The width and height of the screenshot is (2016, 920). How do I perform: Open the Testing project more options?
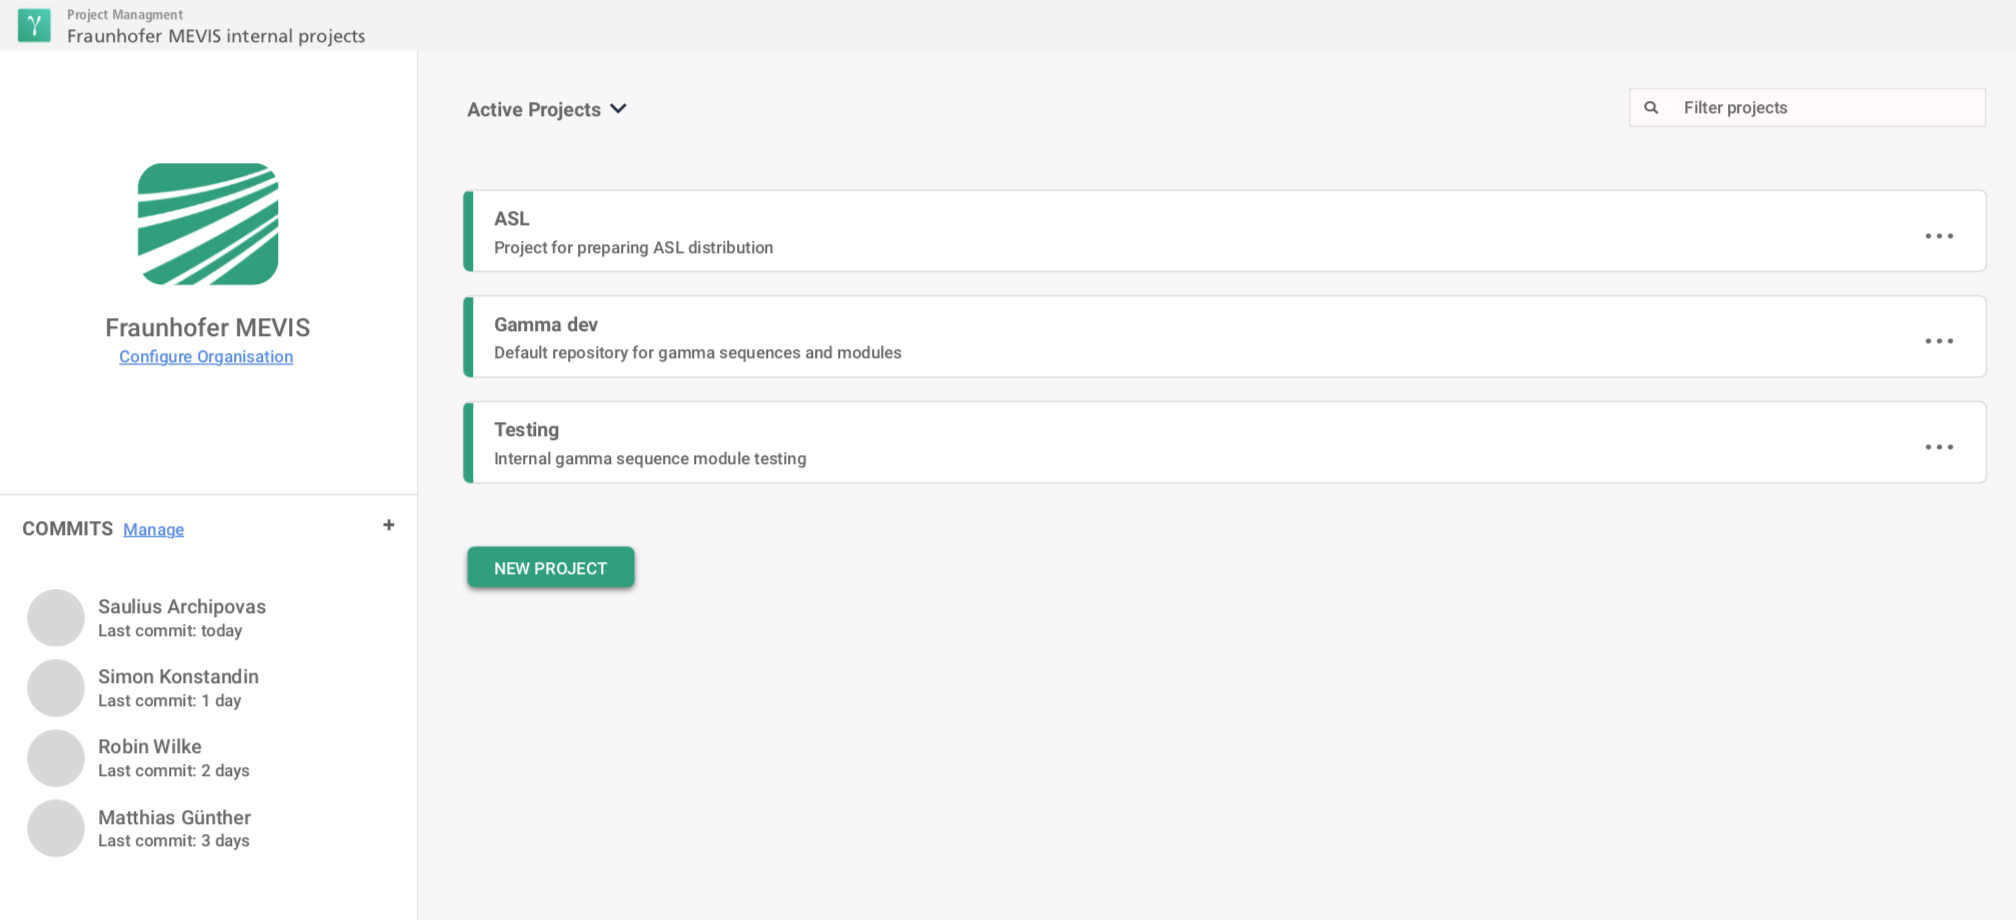[x=1938, y=447]
